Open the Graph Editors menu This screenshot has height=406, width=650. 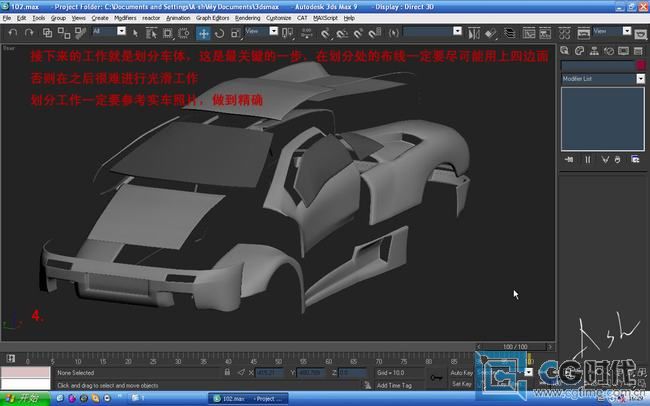(212, 18)
